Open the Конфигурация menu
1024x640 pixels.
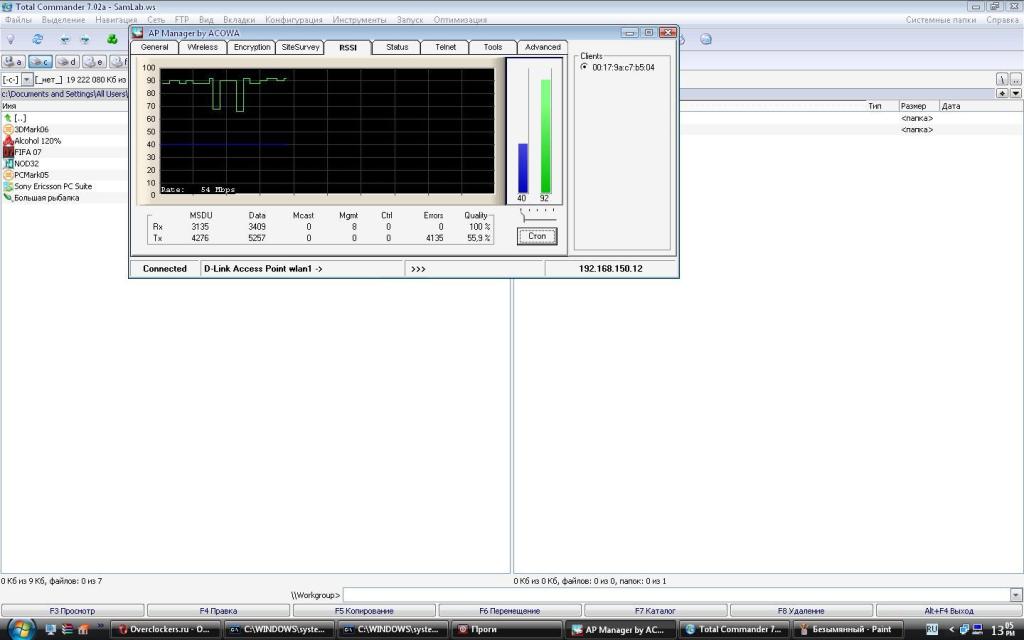click(294, 20)
